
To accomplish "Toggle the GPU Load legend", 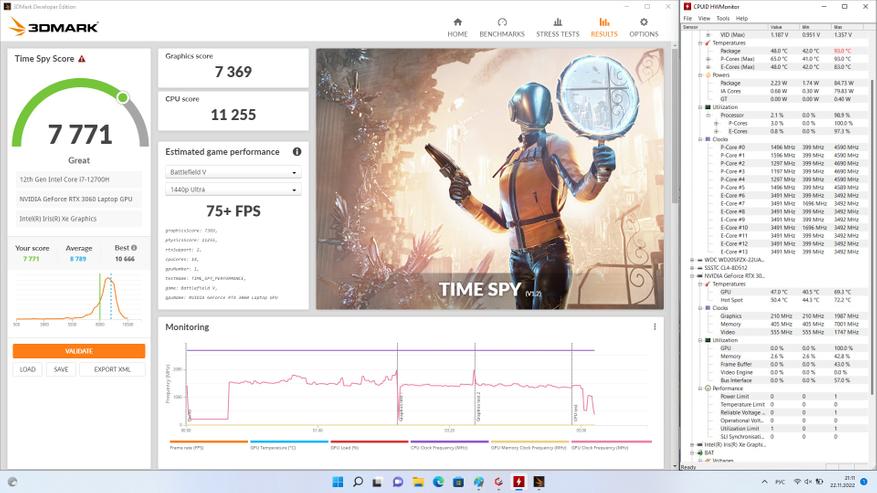I will click(x=369, y=445).
